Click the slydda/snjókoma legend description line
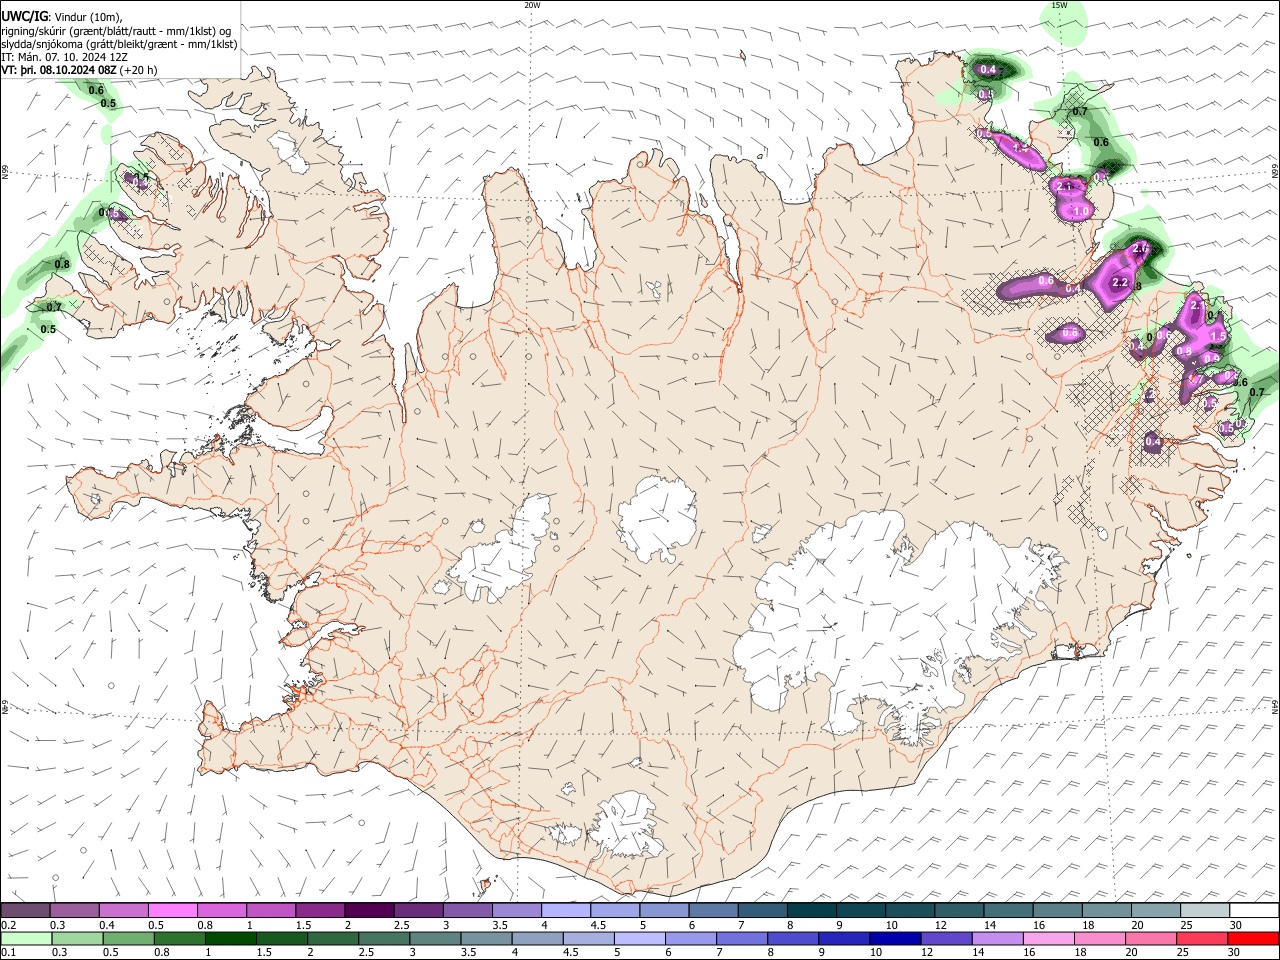 (119, 44)
